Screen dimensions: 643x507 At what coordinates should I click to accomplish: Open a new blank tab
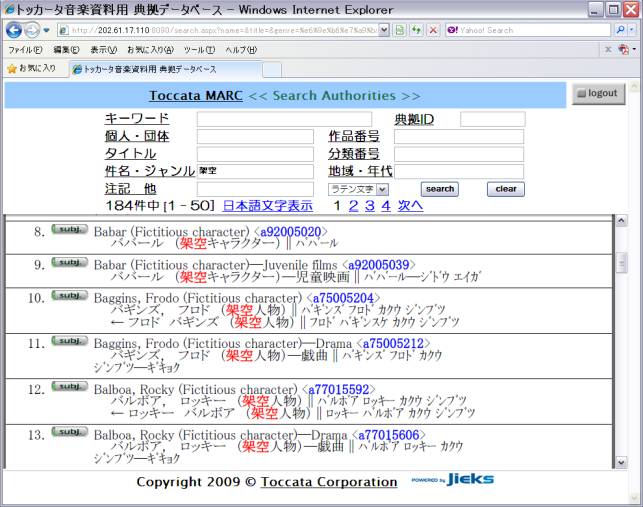(x=272, y=70)
